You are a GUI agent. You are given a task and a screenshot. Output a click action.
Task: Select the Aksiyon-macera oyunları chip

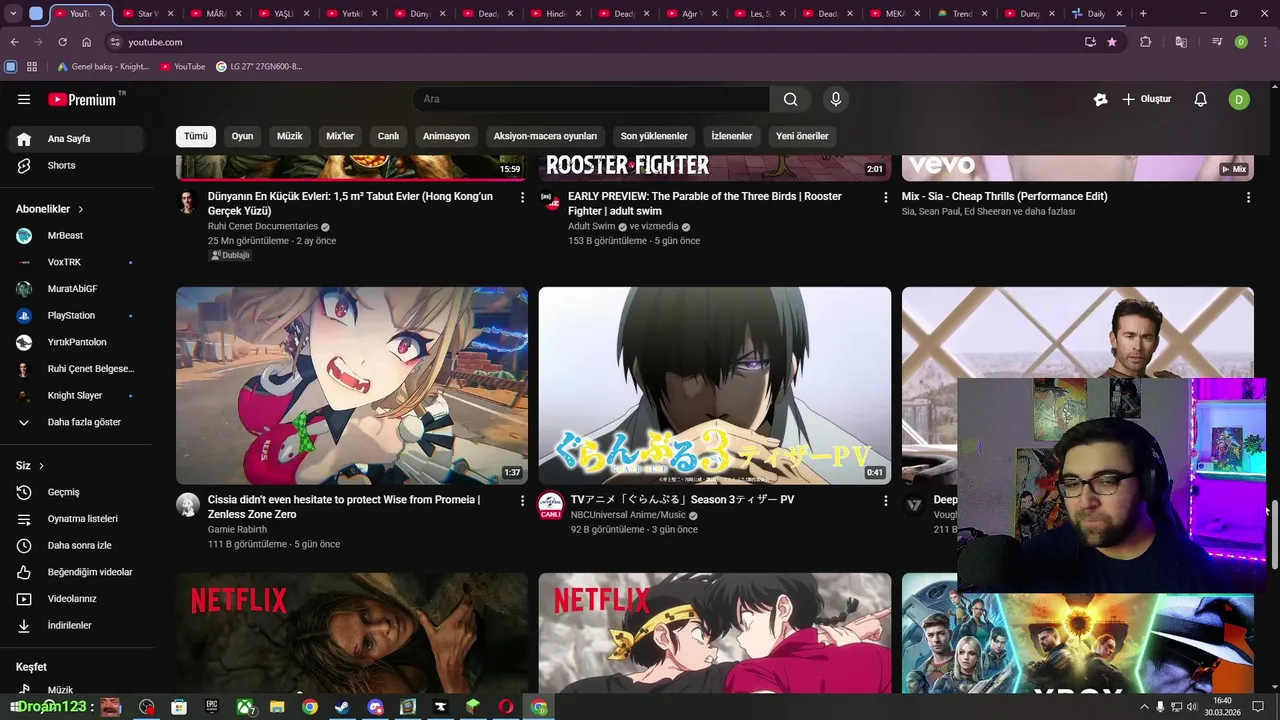[545, 136]
